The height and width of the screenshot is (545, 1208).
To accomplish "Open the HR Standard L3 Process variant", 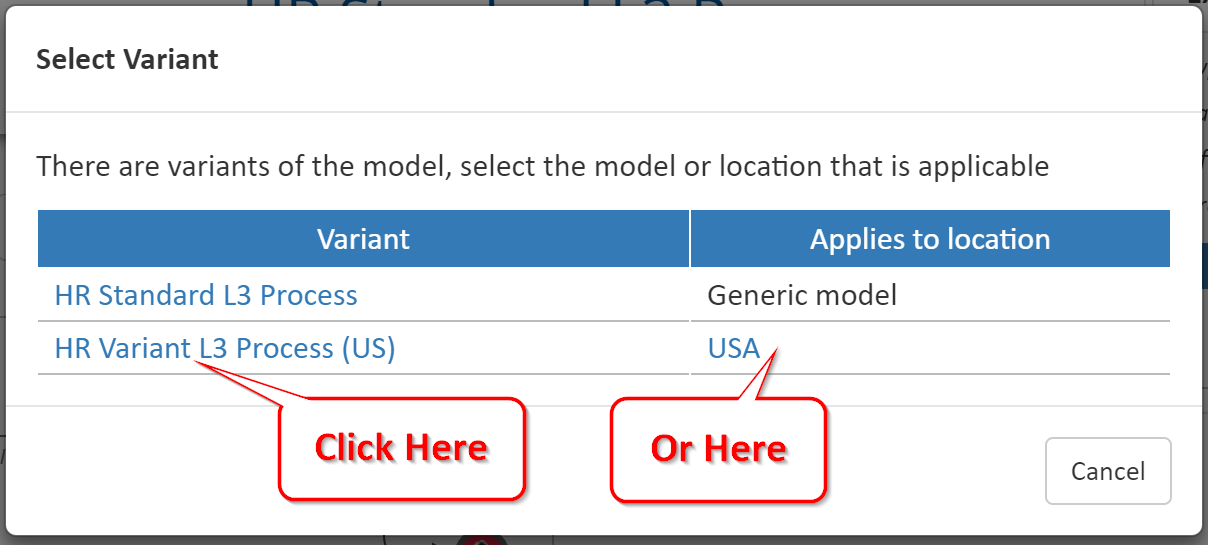I will (206, 296).
